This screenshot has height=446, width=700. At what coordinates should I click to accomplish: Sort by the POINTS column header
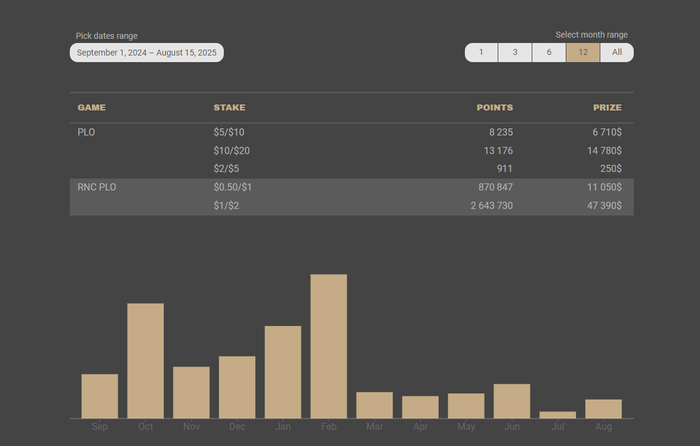coord(495,108)
